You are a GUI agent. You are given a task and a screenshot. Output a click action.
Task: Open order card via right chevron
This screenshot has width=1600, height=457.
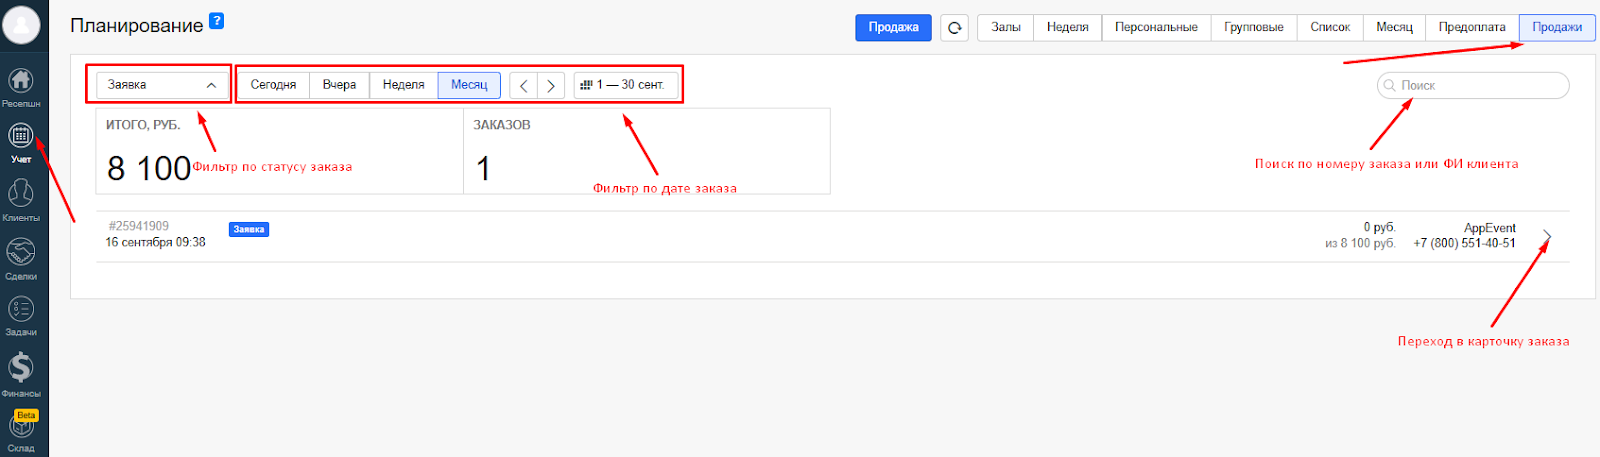1546,237
